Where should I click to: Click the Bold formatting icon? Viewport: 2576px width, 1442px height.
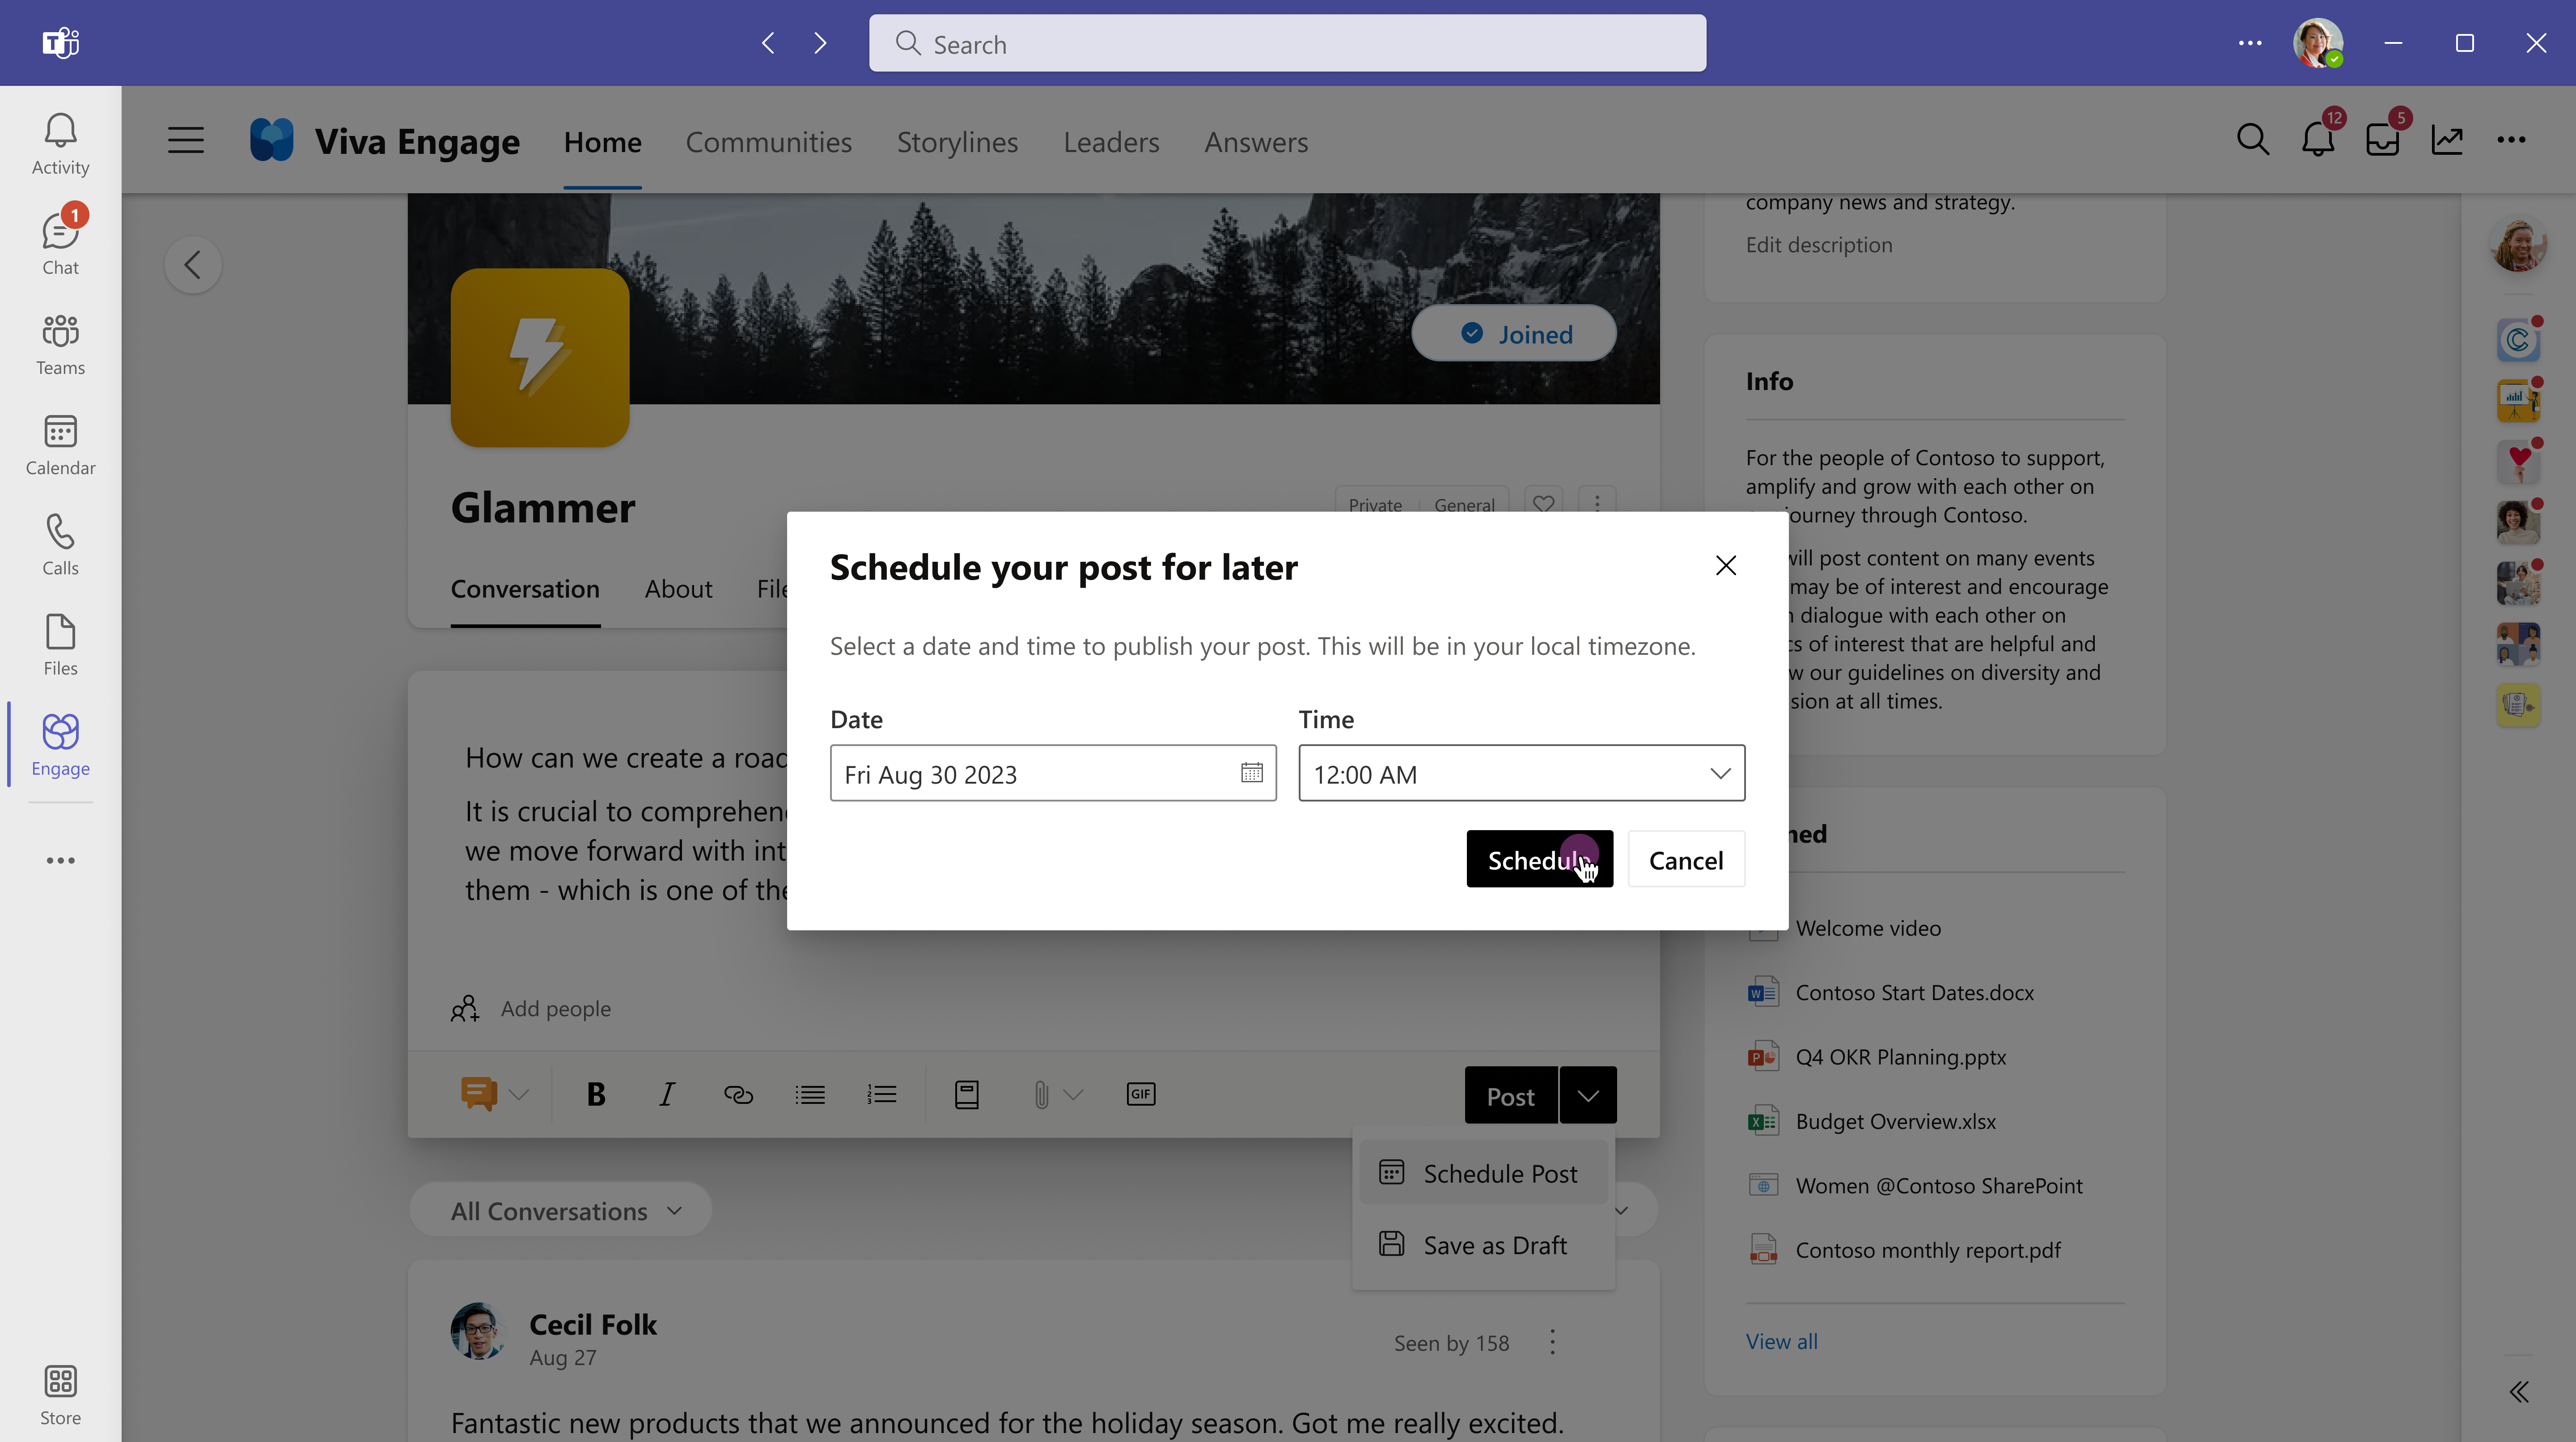point(596,1094)
